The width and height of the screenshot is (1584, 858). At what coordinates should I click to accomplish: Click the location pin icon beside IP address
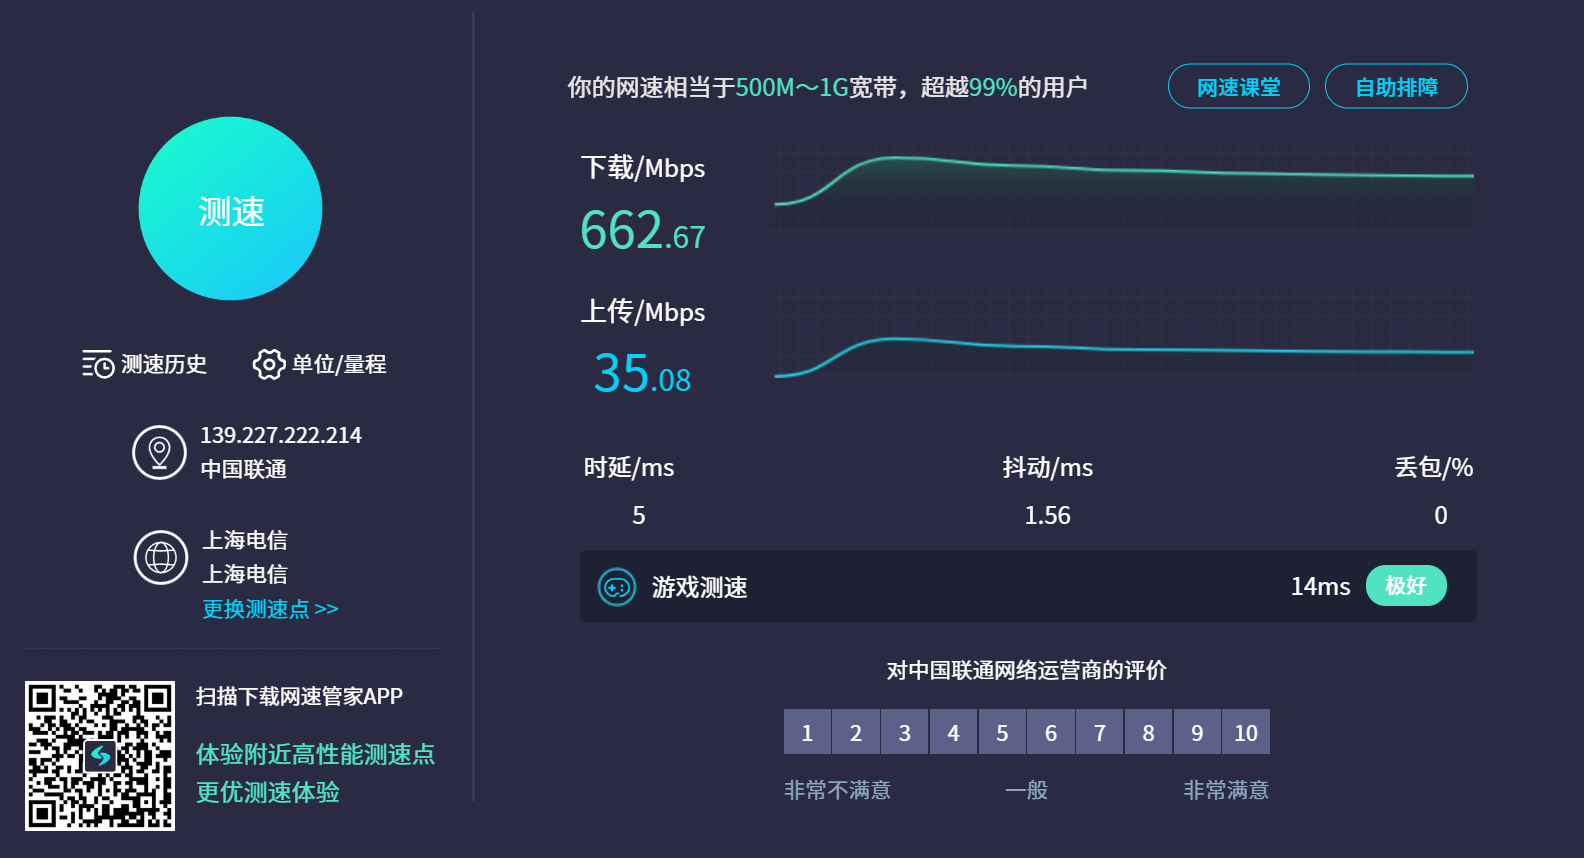coord(159,452)
